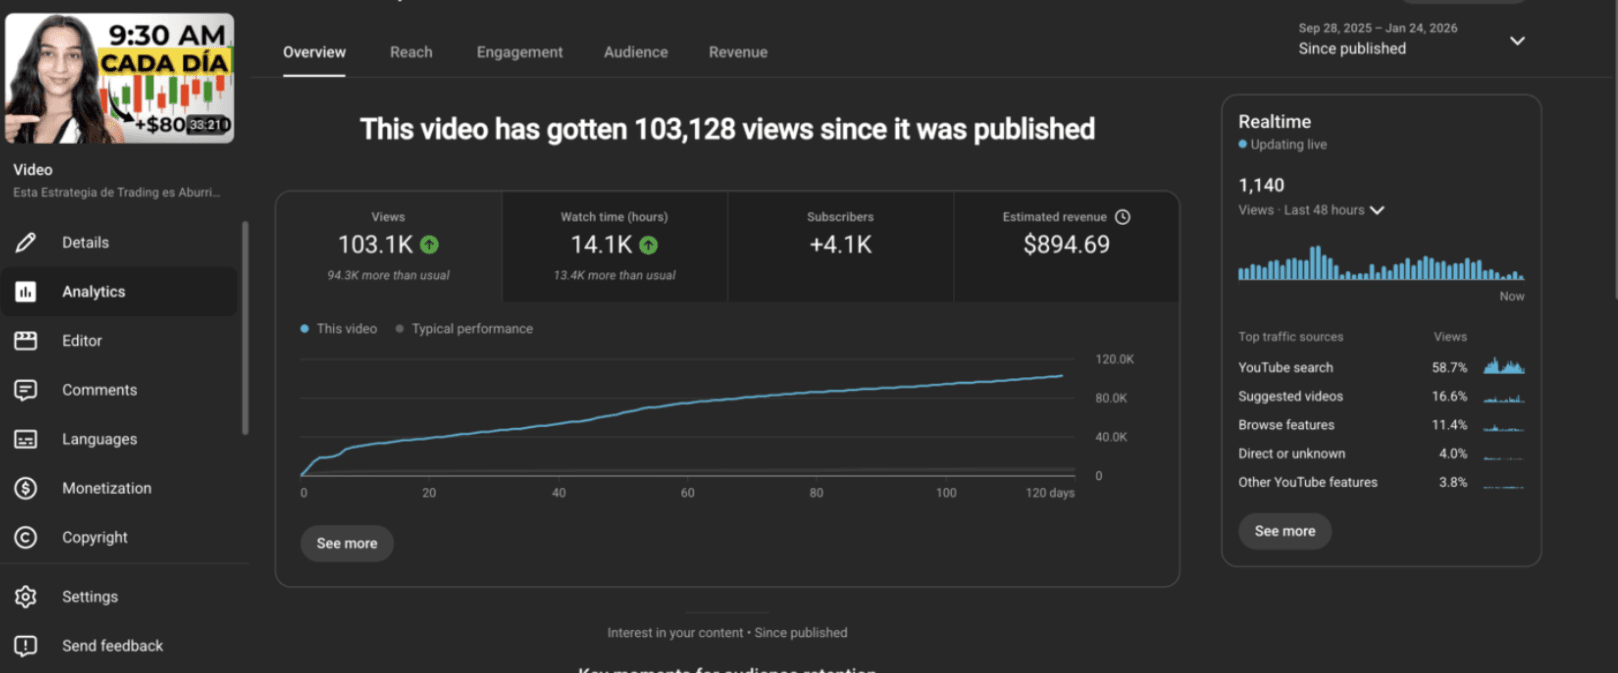
Task: Click the Details pencil icon
Action: click(26, 242)
